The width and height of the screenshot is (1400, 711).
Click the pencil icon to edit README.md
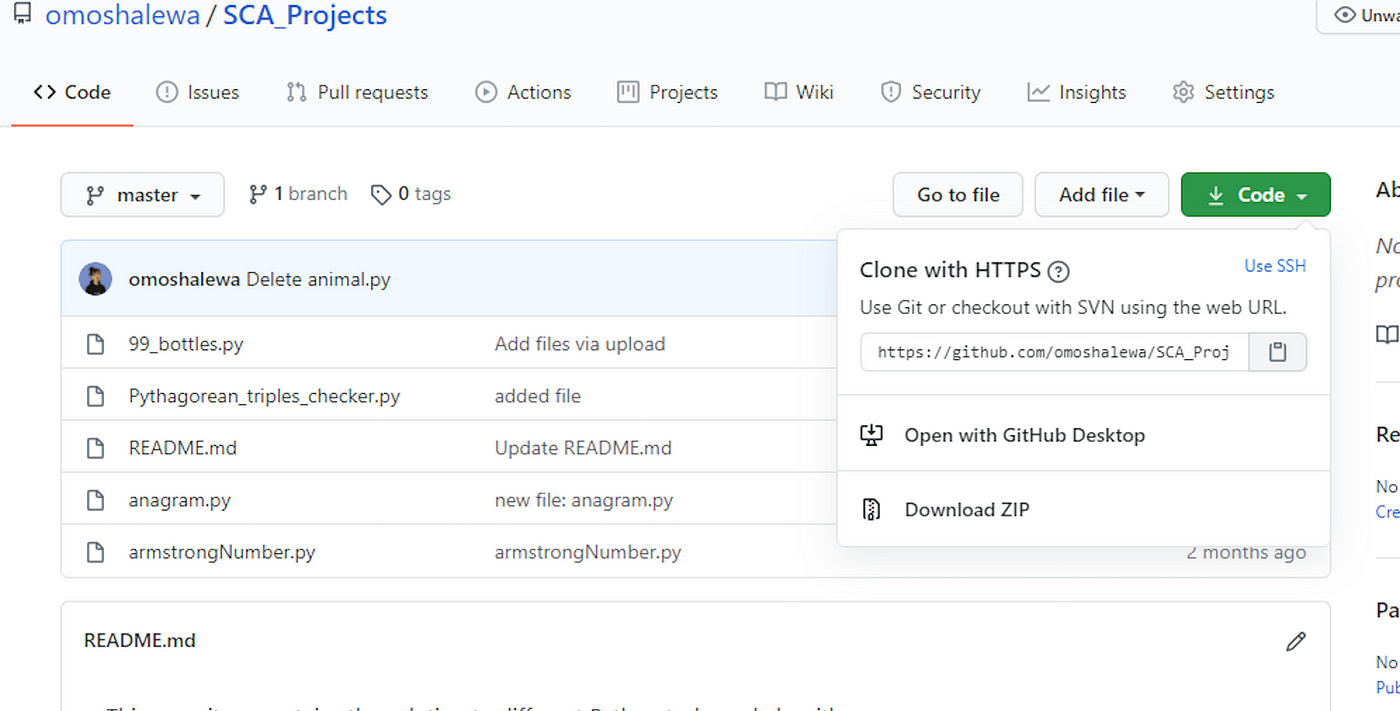point(1296,641)
